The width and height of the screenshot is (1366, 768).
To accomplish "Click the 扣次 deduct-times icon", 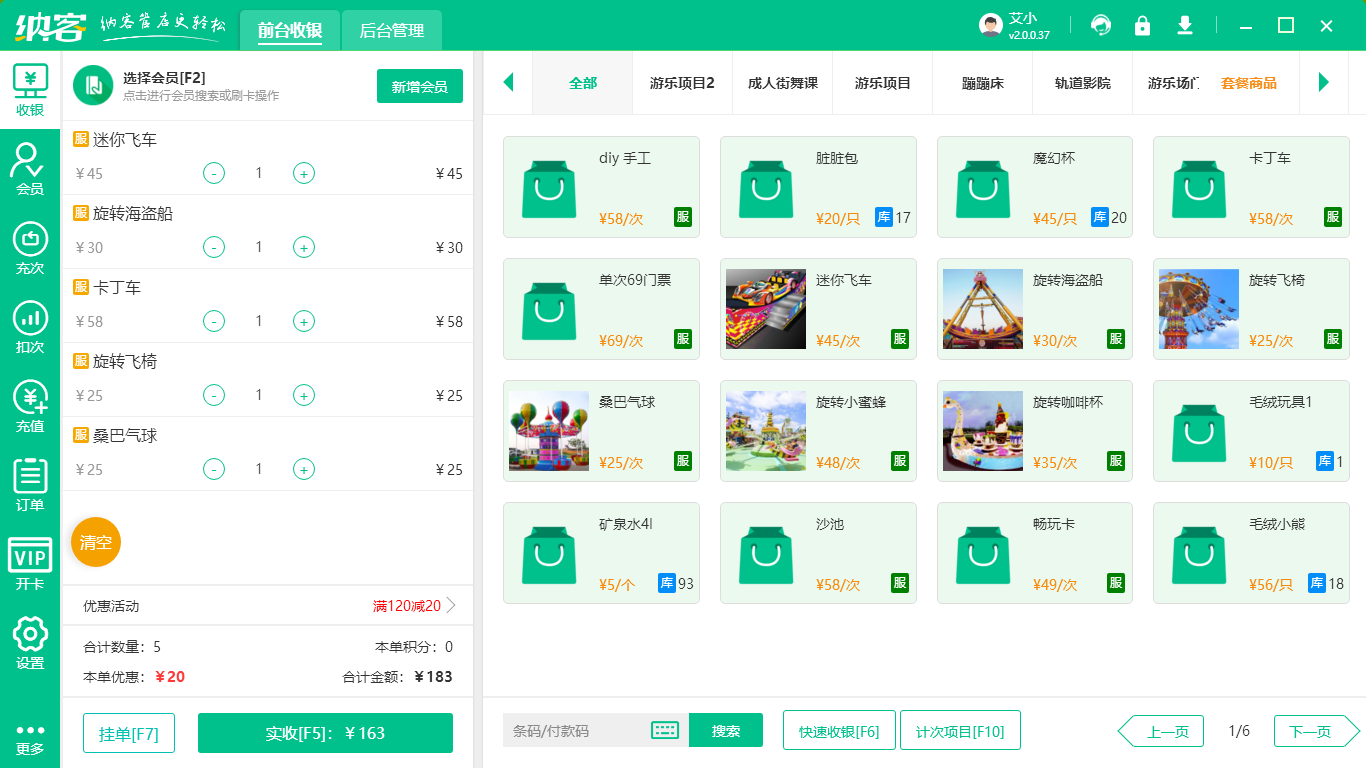I will [x=29, y=323].
